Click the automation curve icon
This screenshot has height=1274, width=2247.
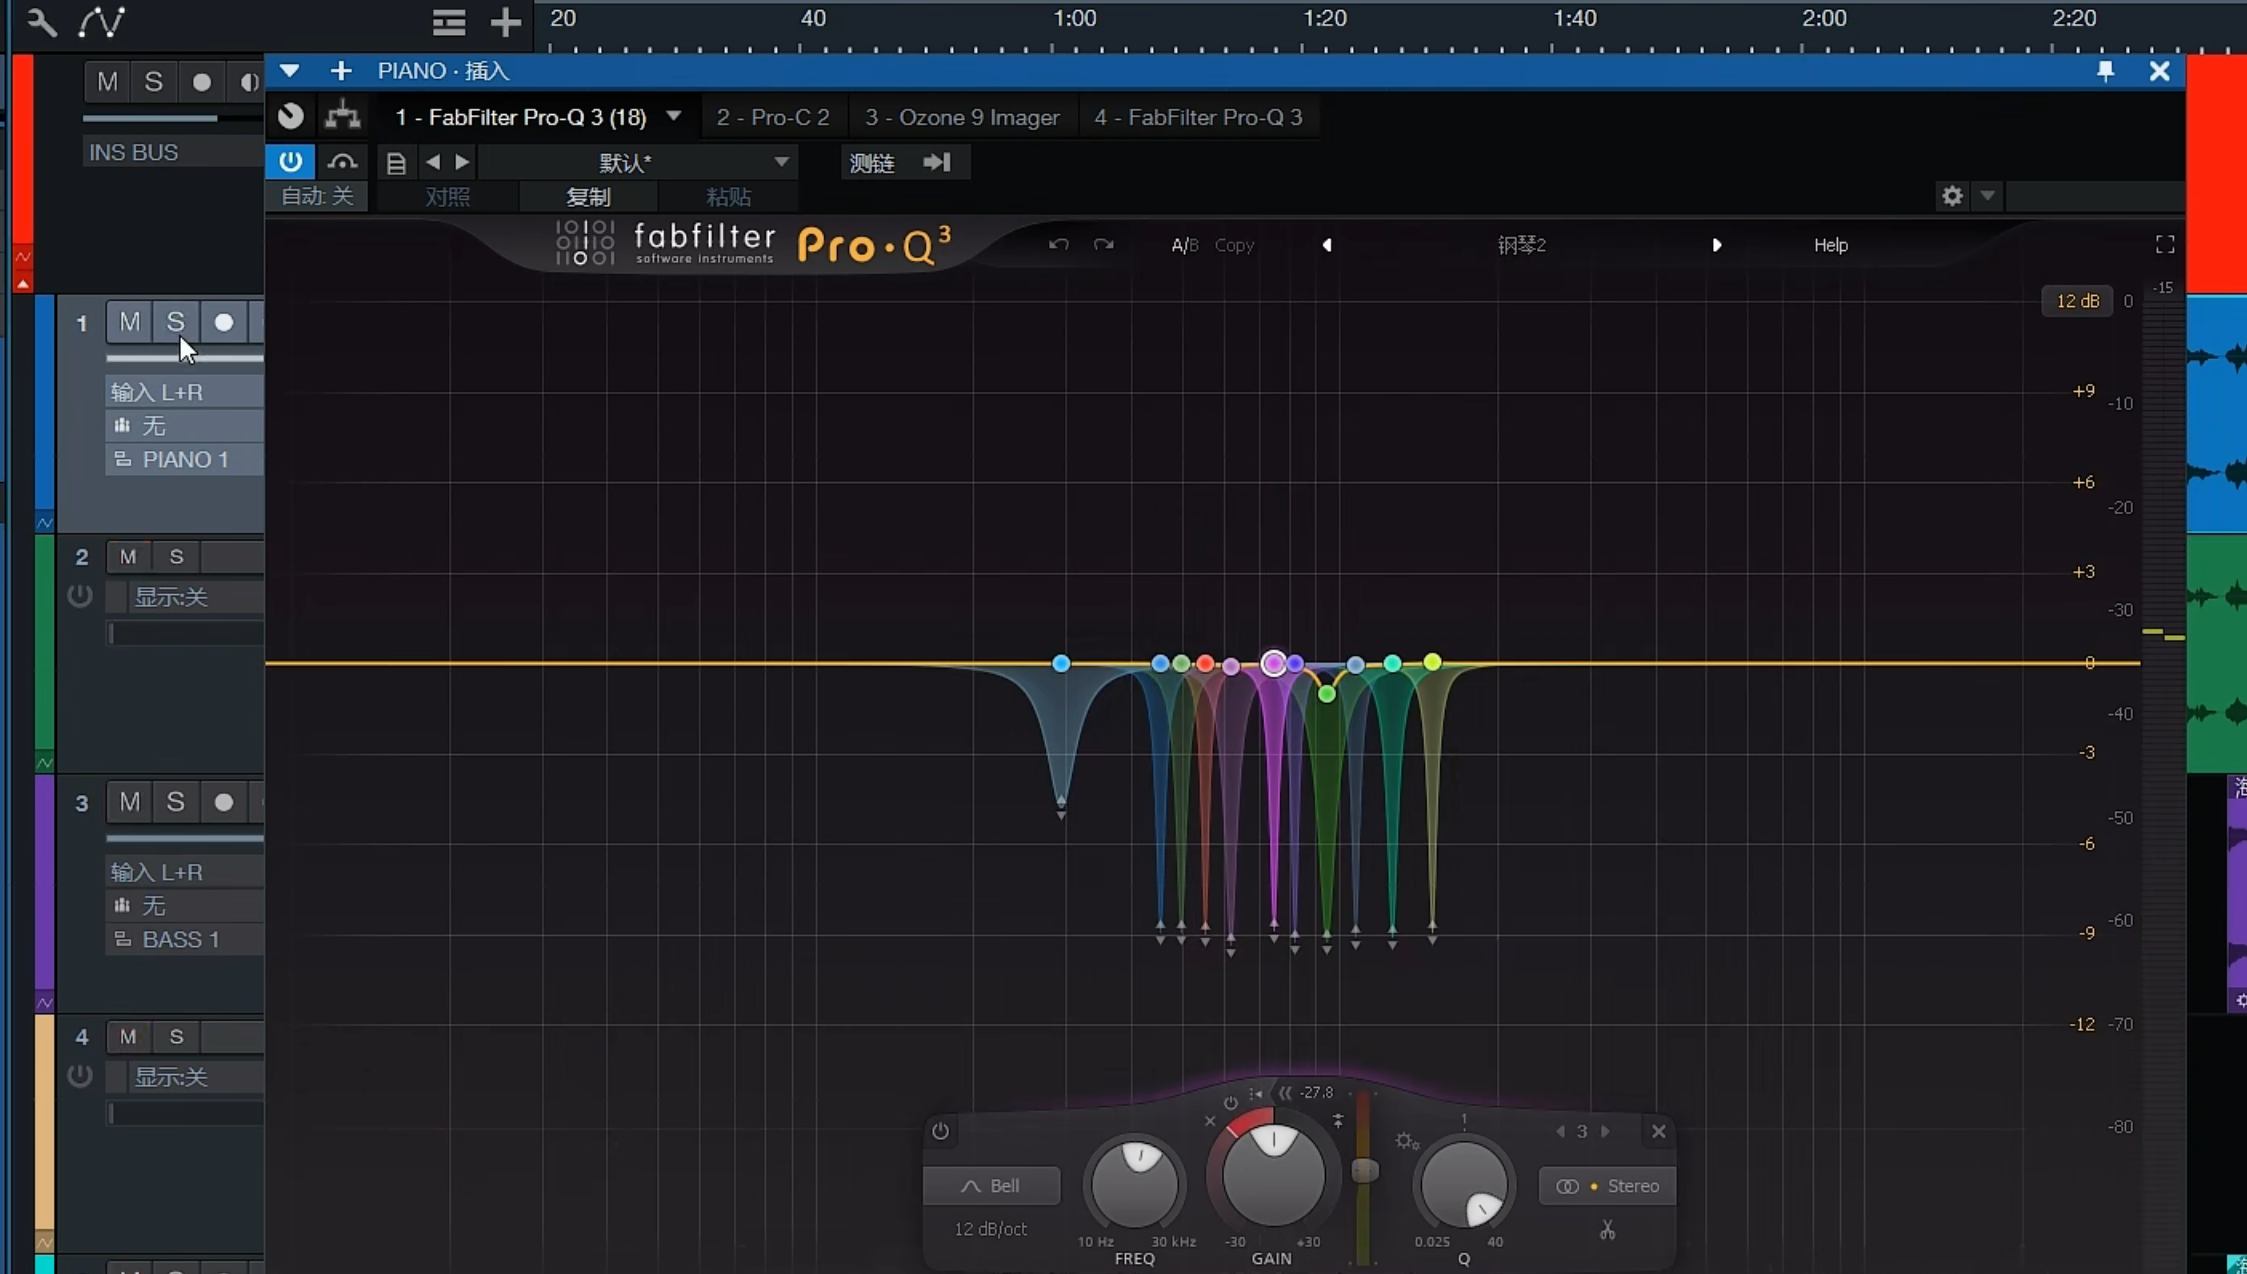coord(101,21)
